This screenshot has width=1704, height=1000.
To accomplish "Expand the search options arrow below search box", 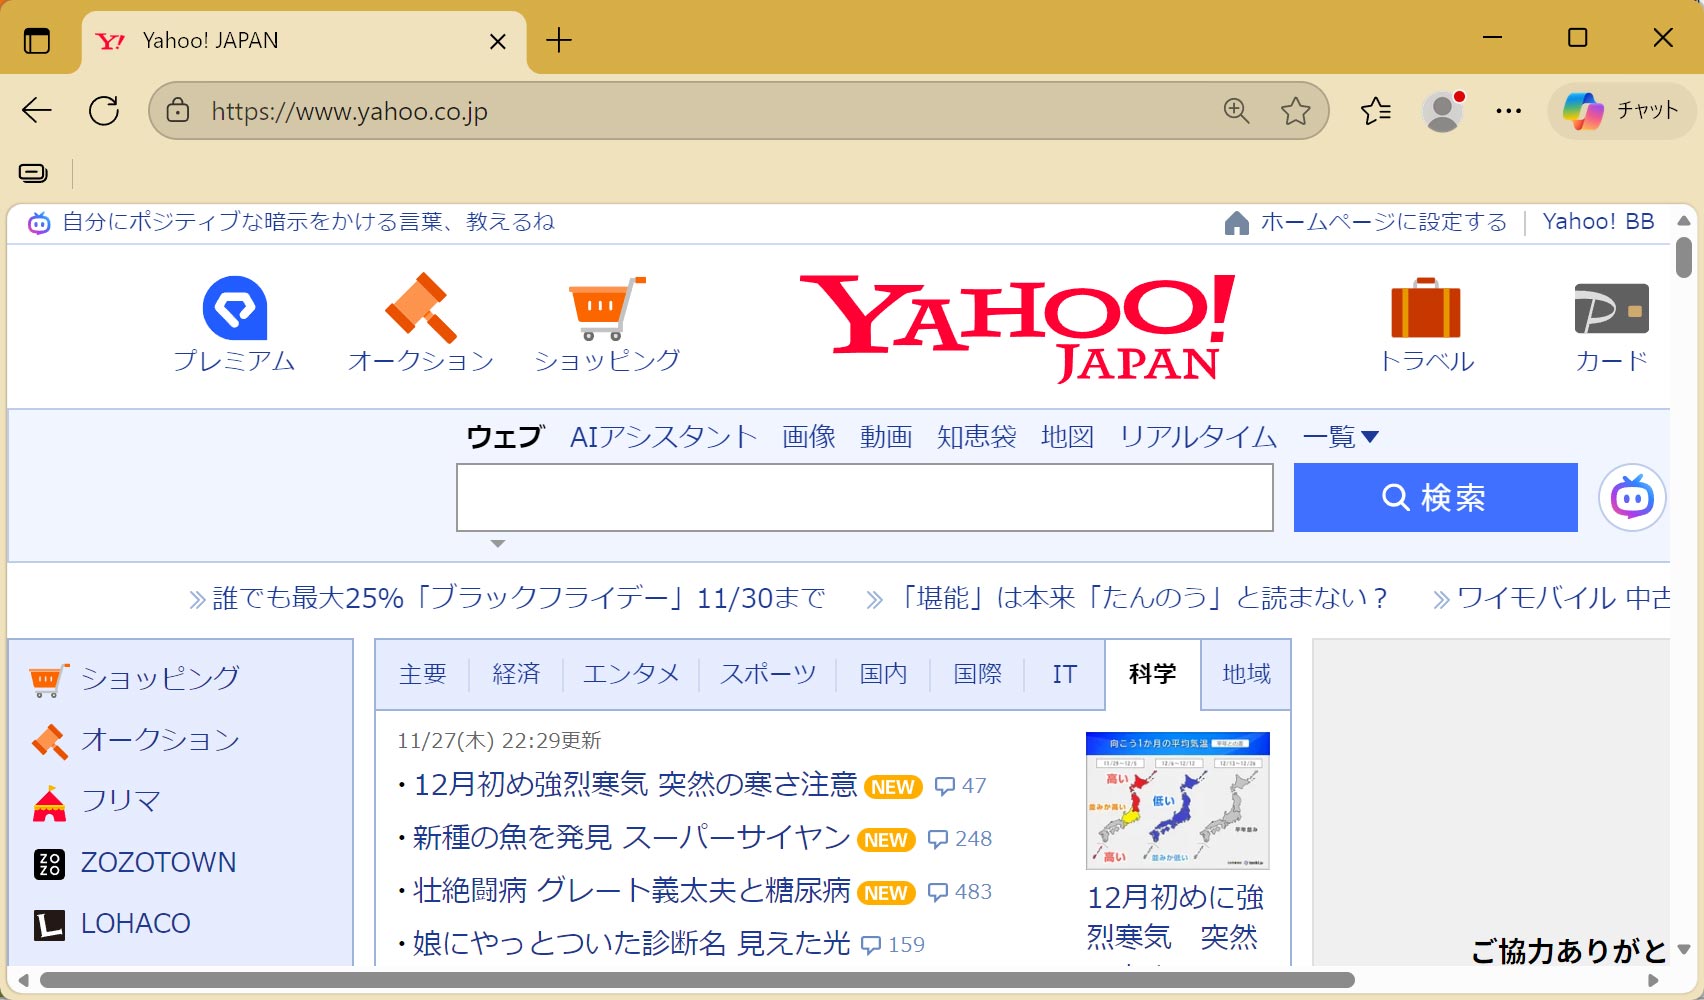I will pyautogui.click(x=497, y=544).
